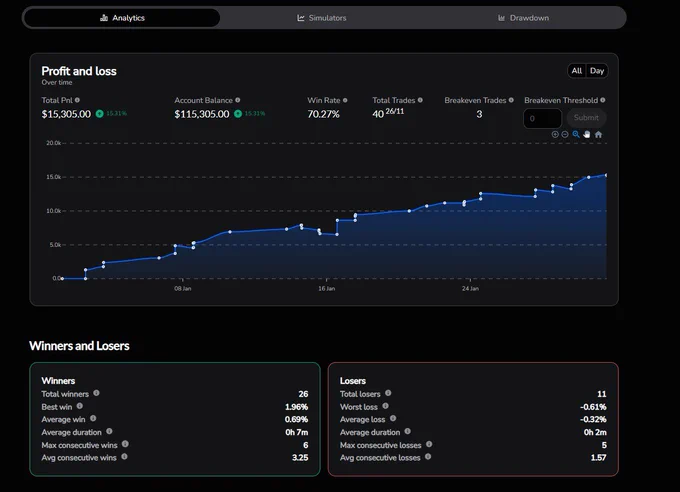
Task: Select the Day range toggle
Action: 597,71
